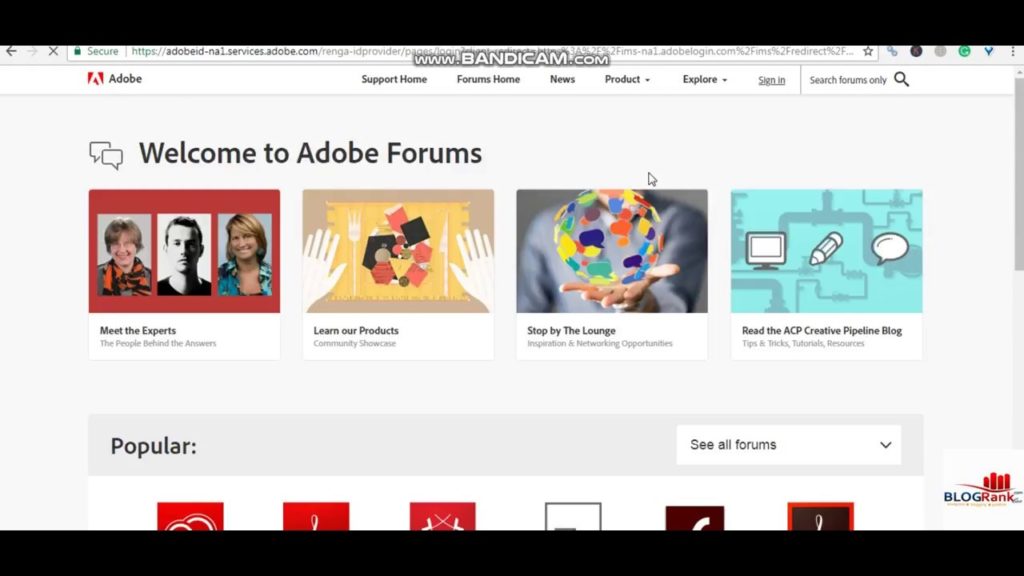Screen dimensions: 1024x576
Task: Go to Support Home
Action: coord(394,79)
